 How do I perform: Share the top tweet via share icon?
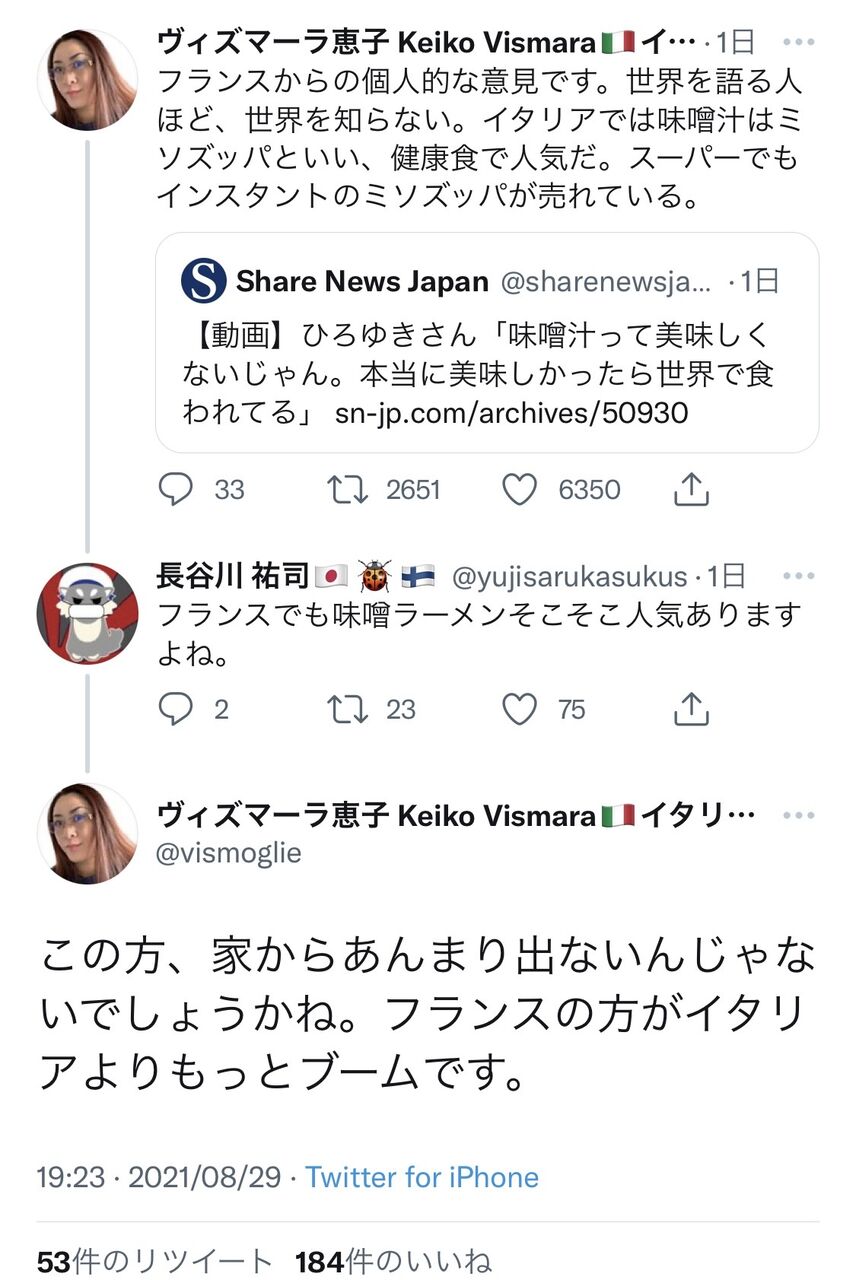691,488
